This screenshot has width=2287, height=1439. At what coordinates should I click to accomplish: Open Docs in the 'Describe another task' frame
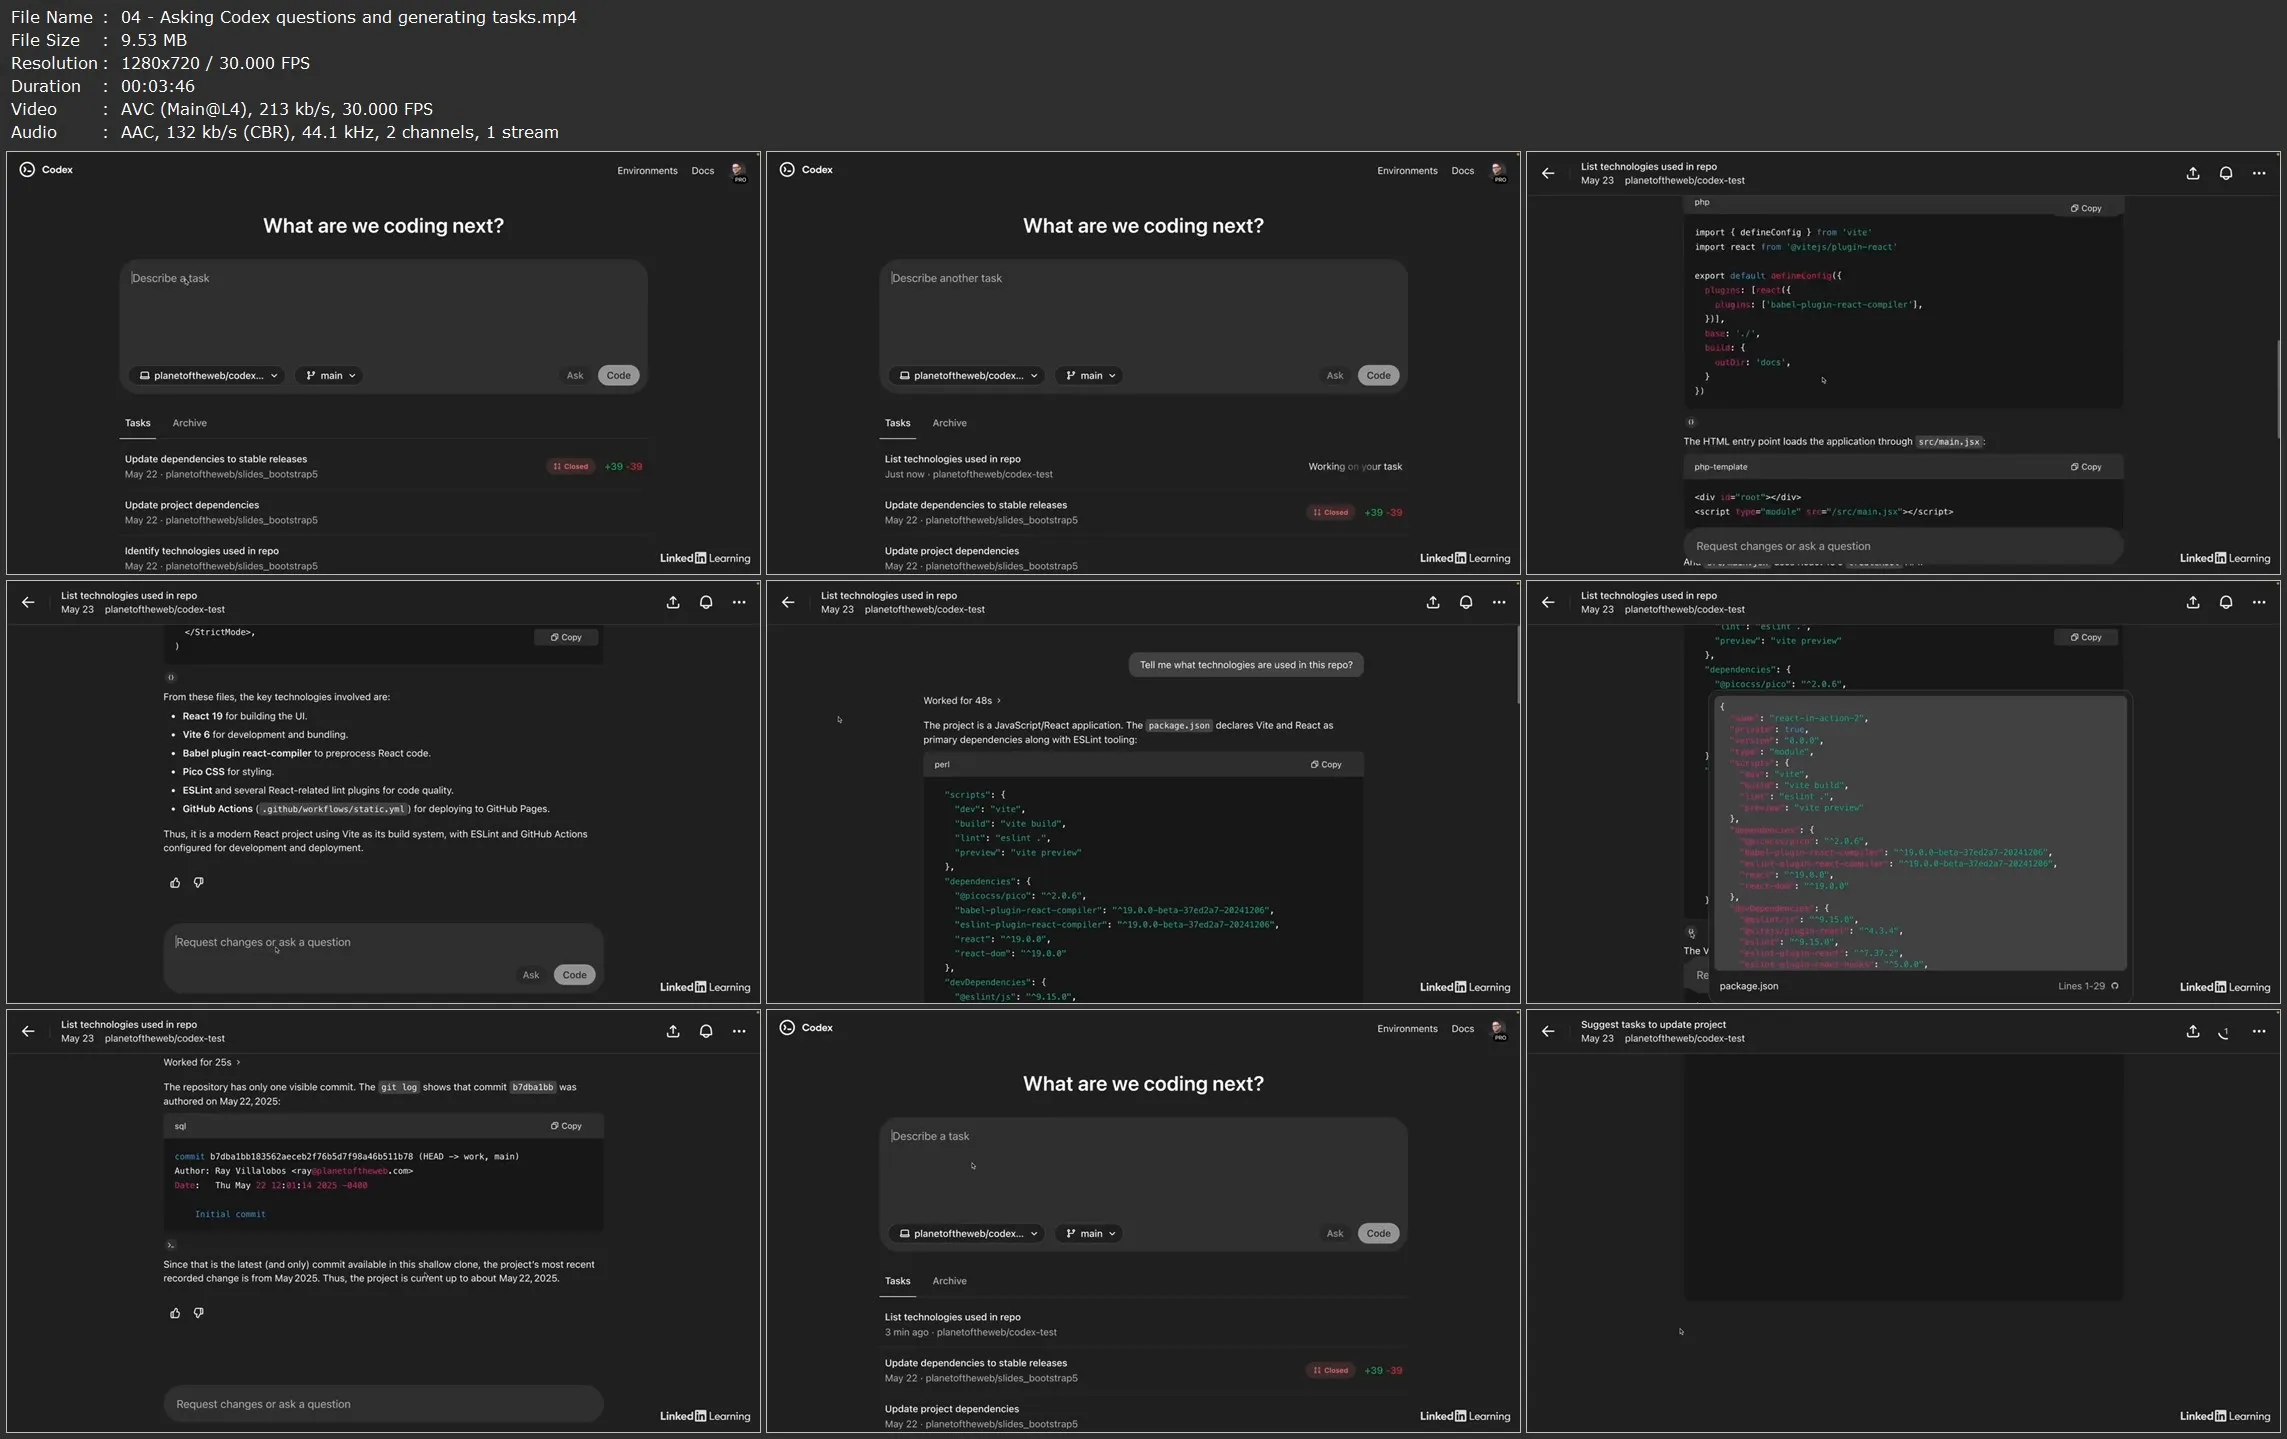(1462, 171)
